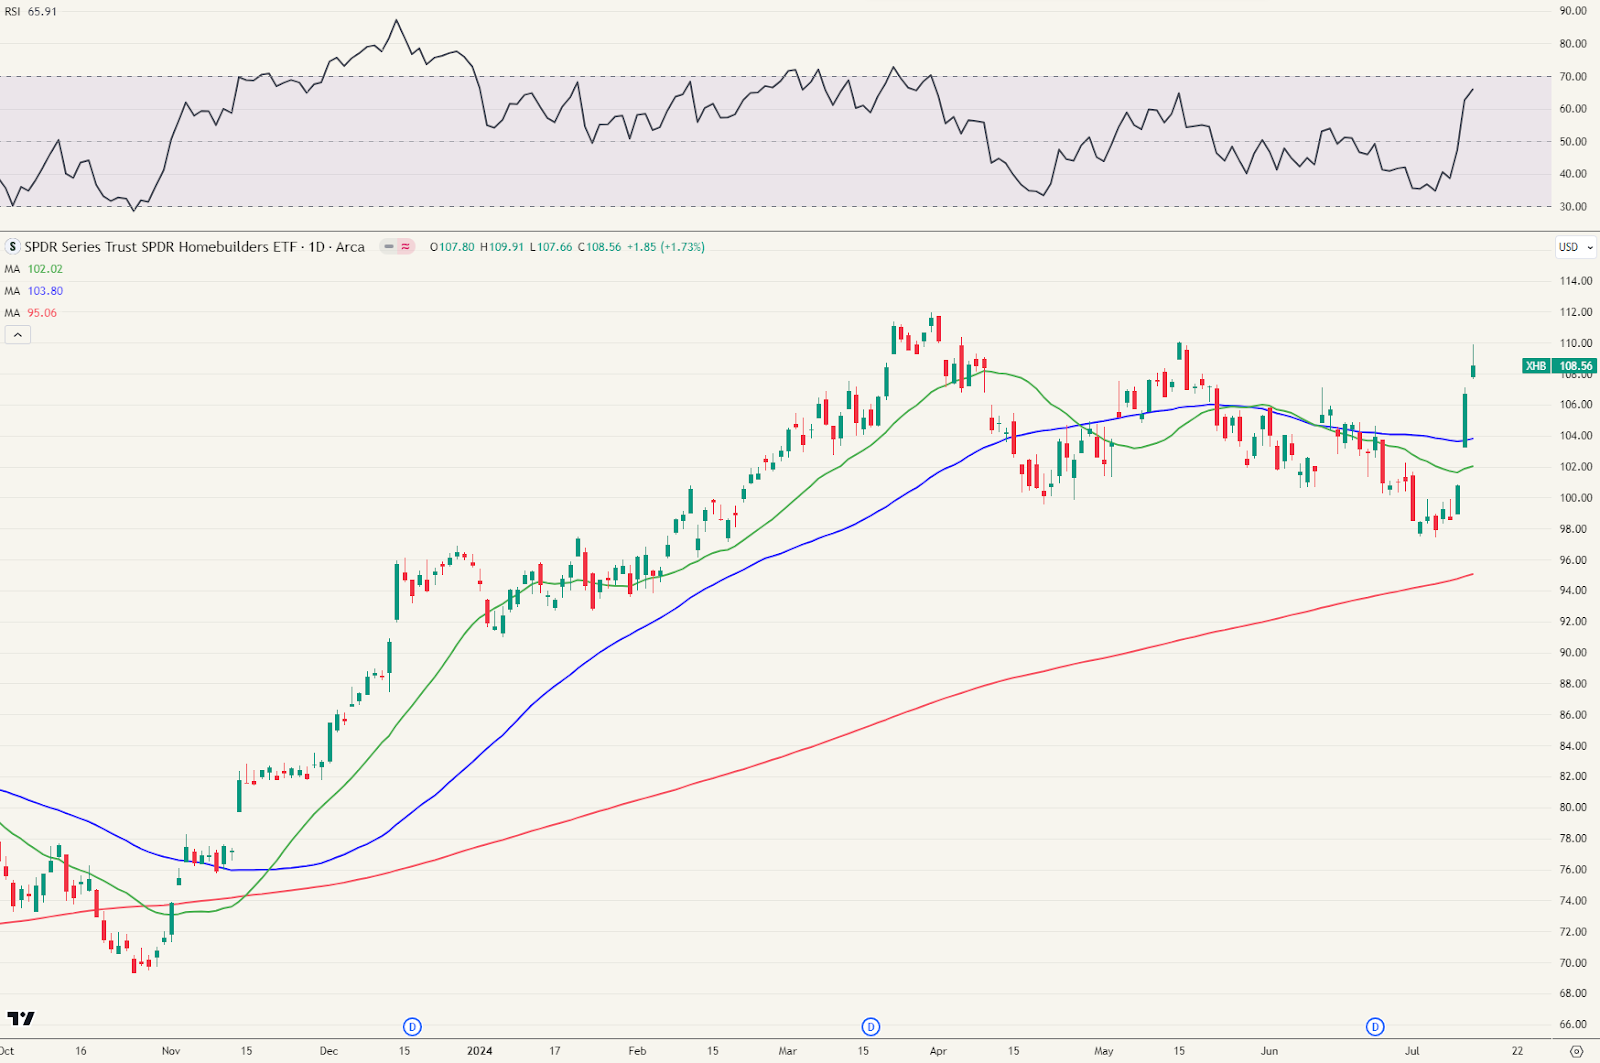Click the Mar label on time axis
The image size is (1600, 1063).
788,1051
